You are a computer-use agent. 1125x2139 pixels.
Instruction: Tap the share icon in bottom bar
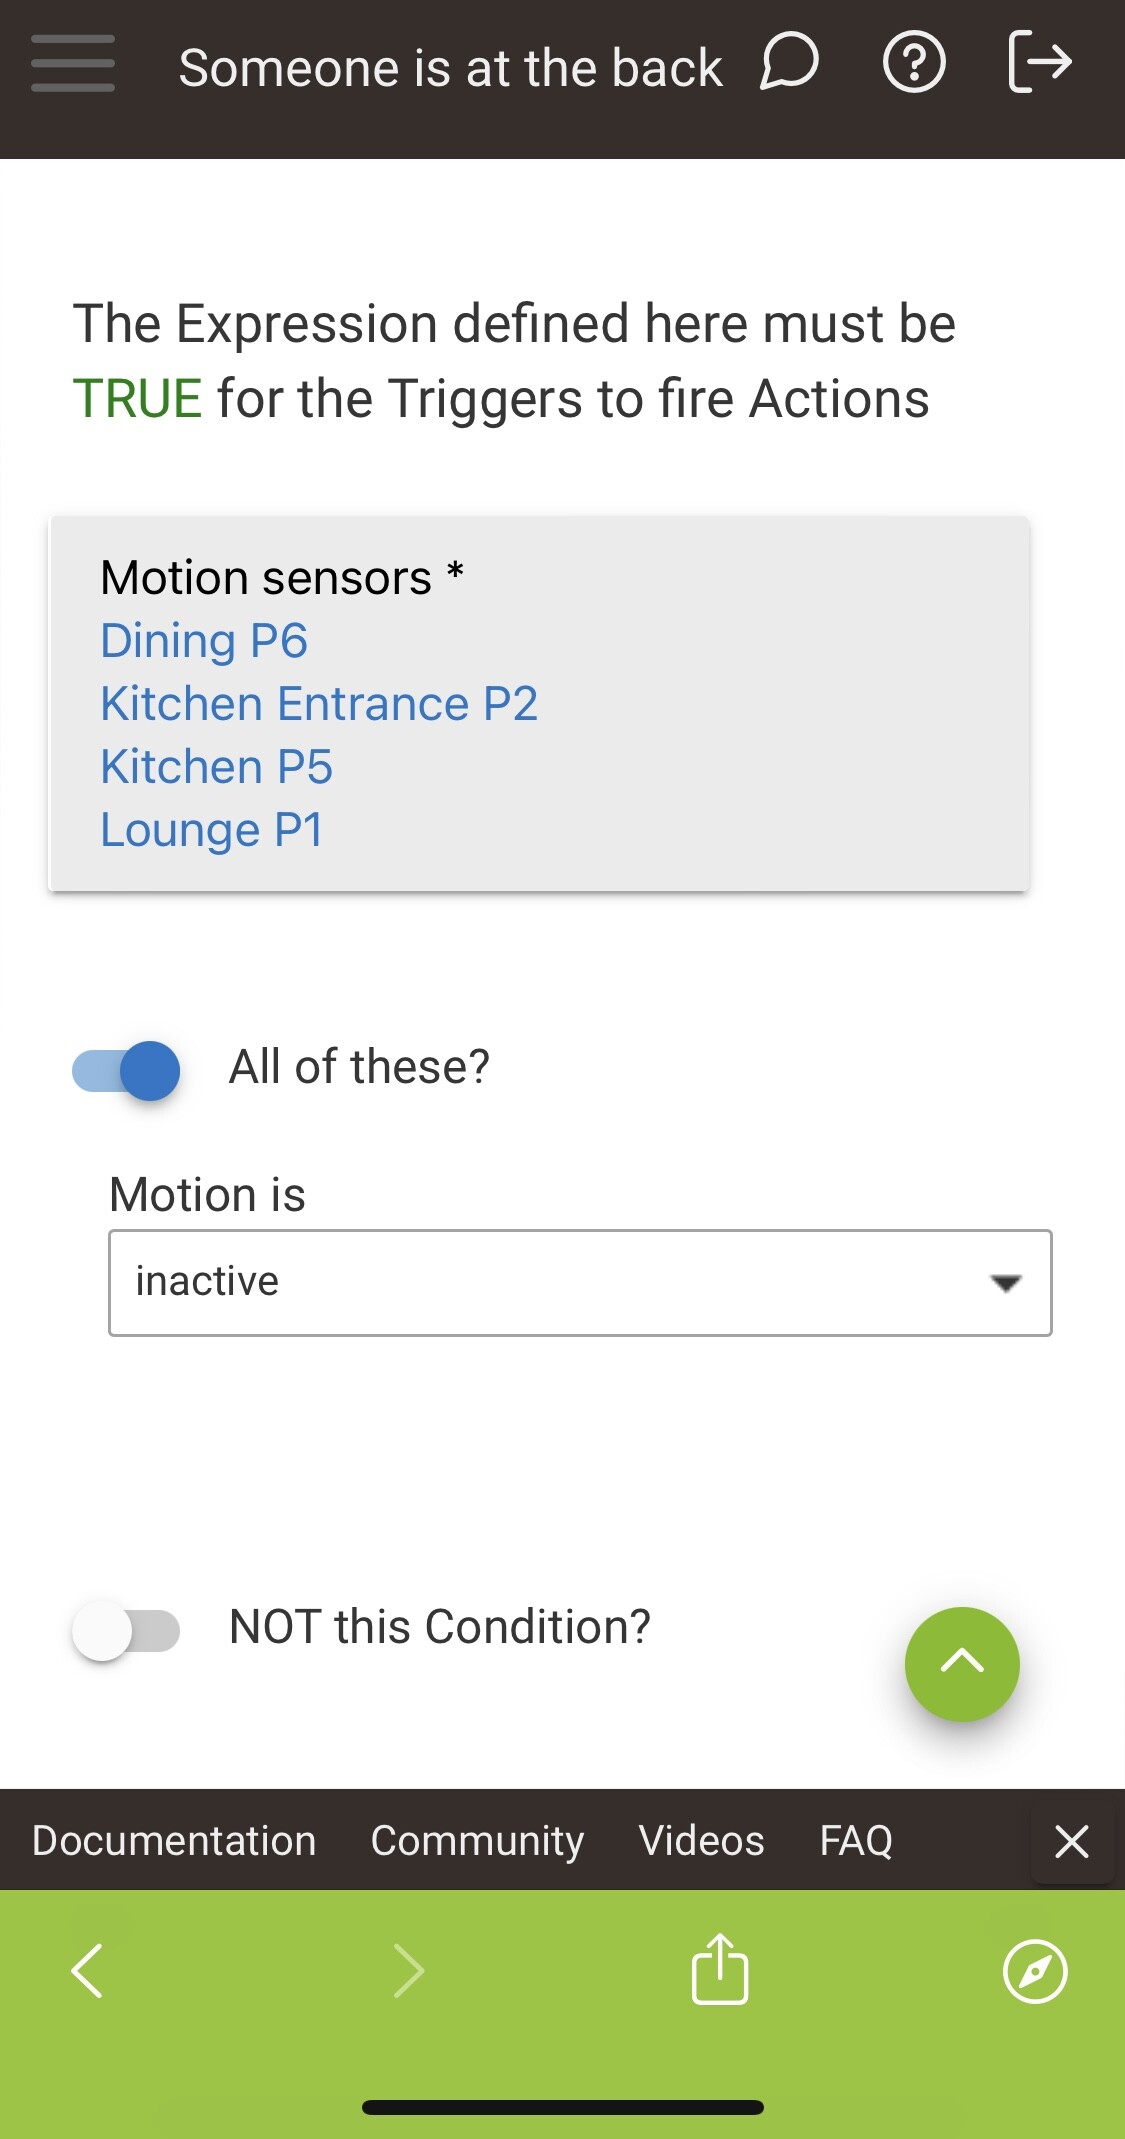click(719, 1970)
